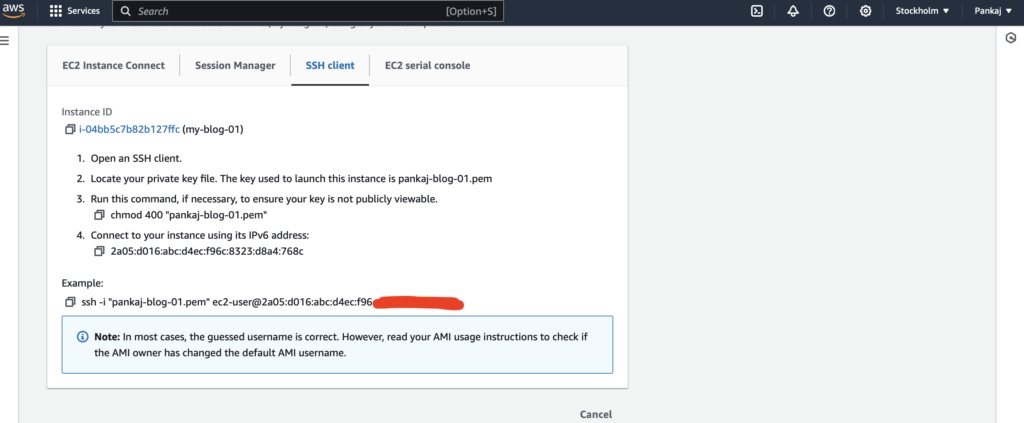Click the Cancel button
This screenshot has width=1024, height=423.
[596, 414]
